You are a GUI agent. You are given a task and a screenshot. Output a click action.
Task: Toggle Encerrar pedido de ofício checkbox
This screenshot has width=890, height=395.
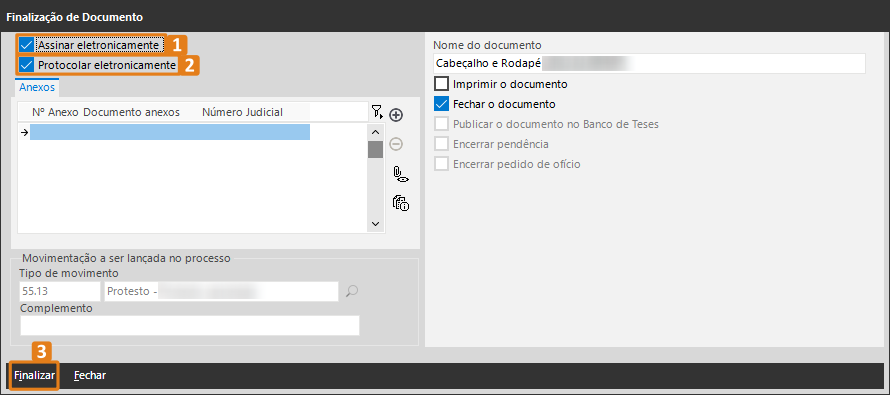(x=441, y=164)
